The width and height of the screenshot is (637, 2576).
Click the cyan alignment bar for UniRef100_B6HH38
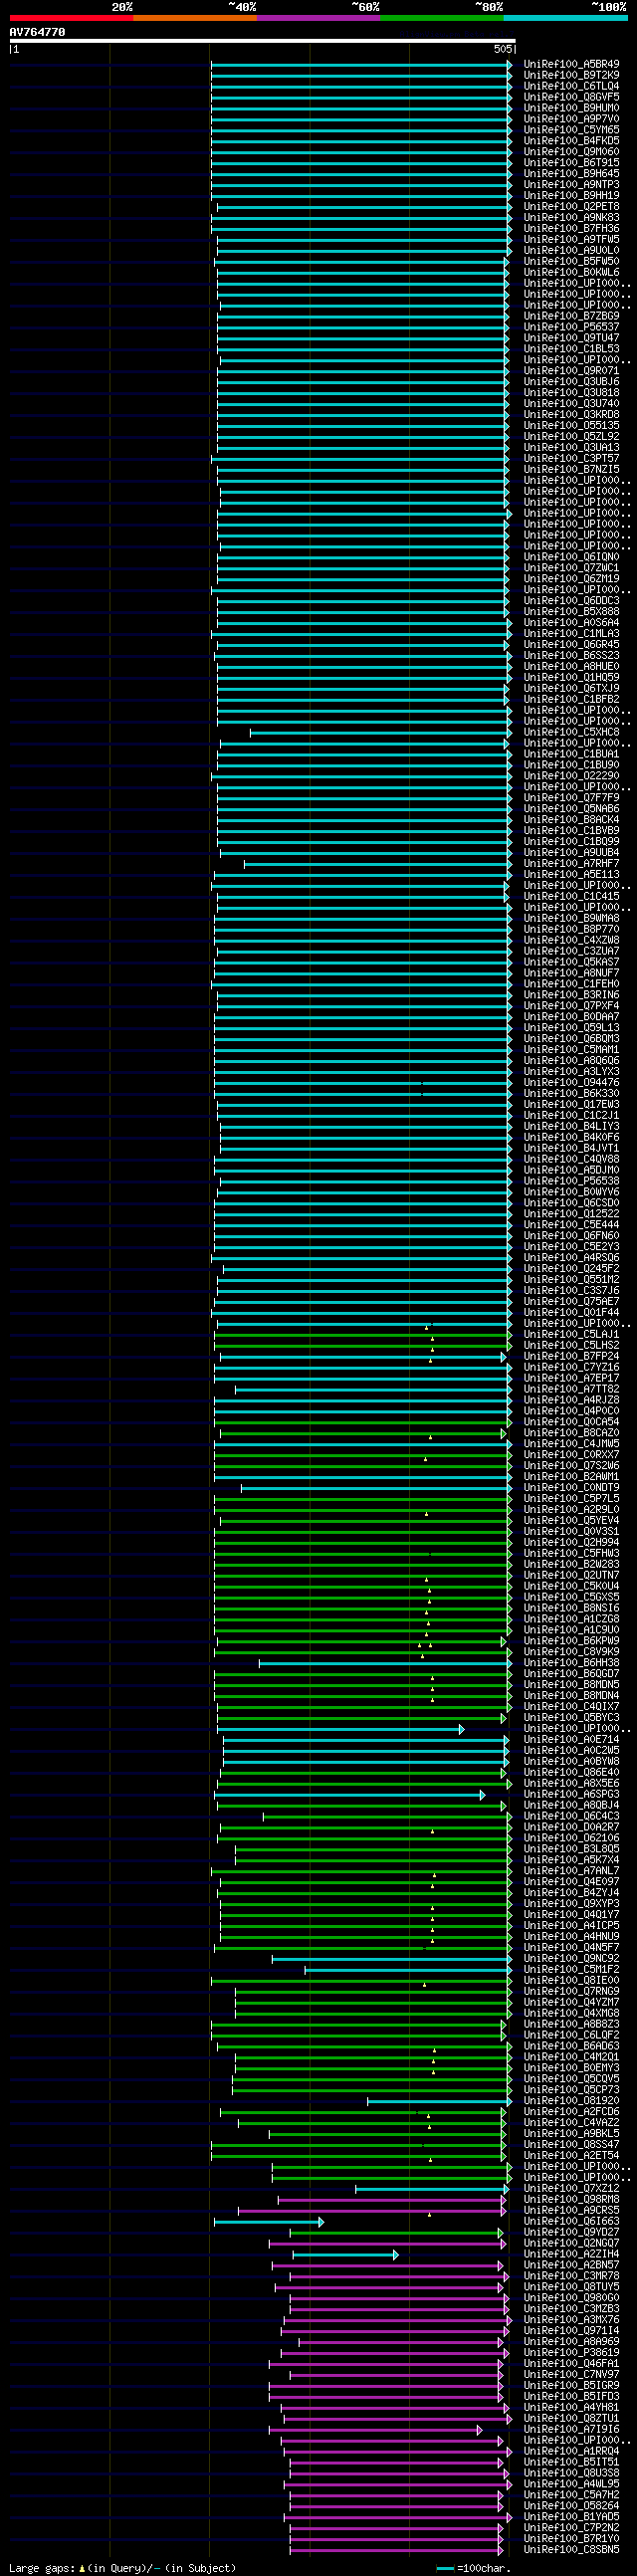(x=385, y=1663)
